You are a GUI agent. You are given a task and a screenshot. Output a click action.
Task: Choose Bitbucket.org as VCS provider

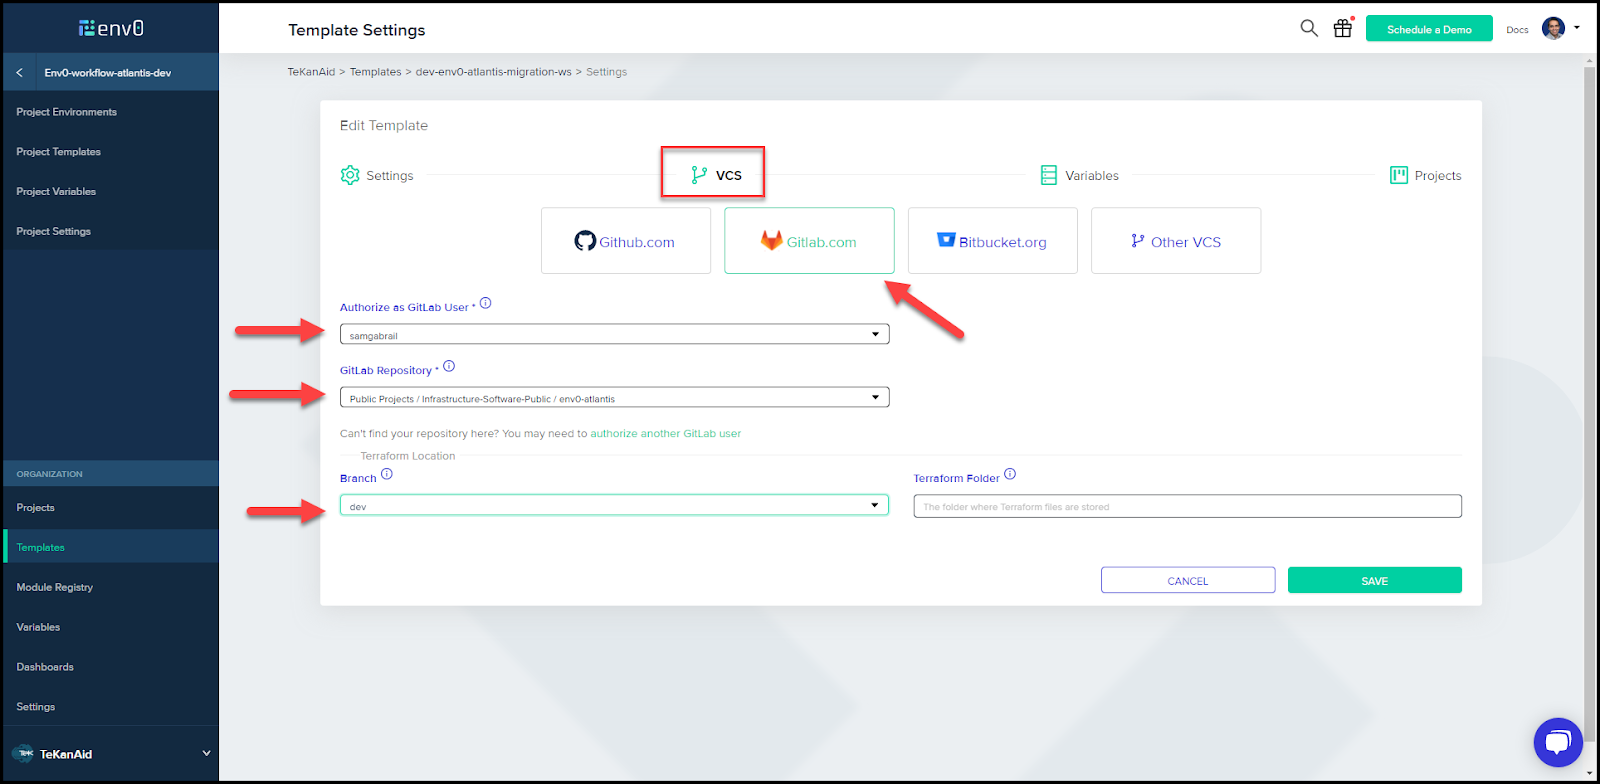(993, 241)
